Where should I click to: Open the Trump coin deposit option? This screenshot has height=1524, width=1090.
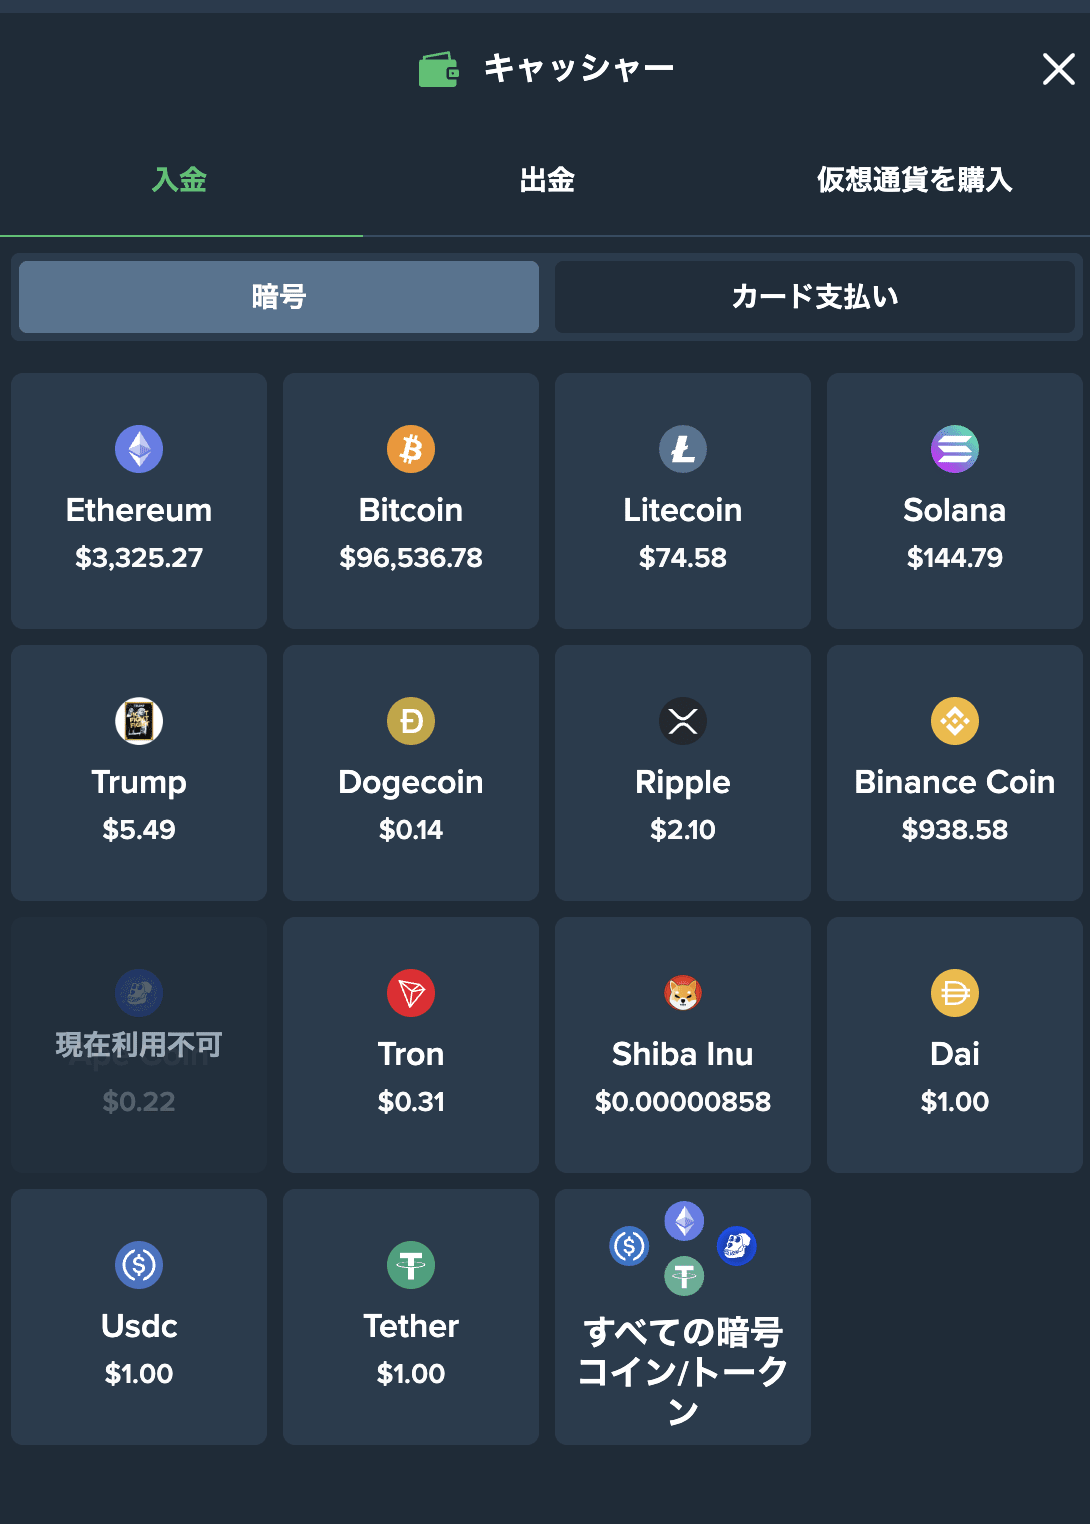pos(139,773)
